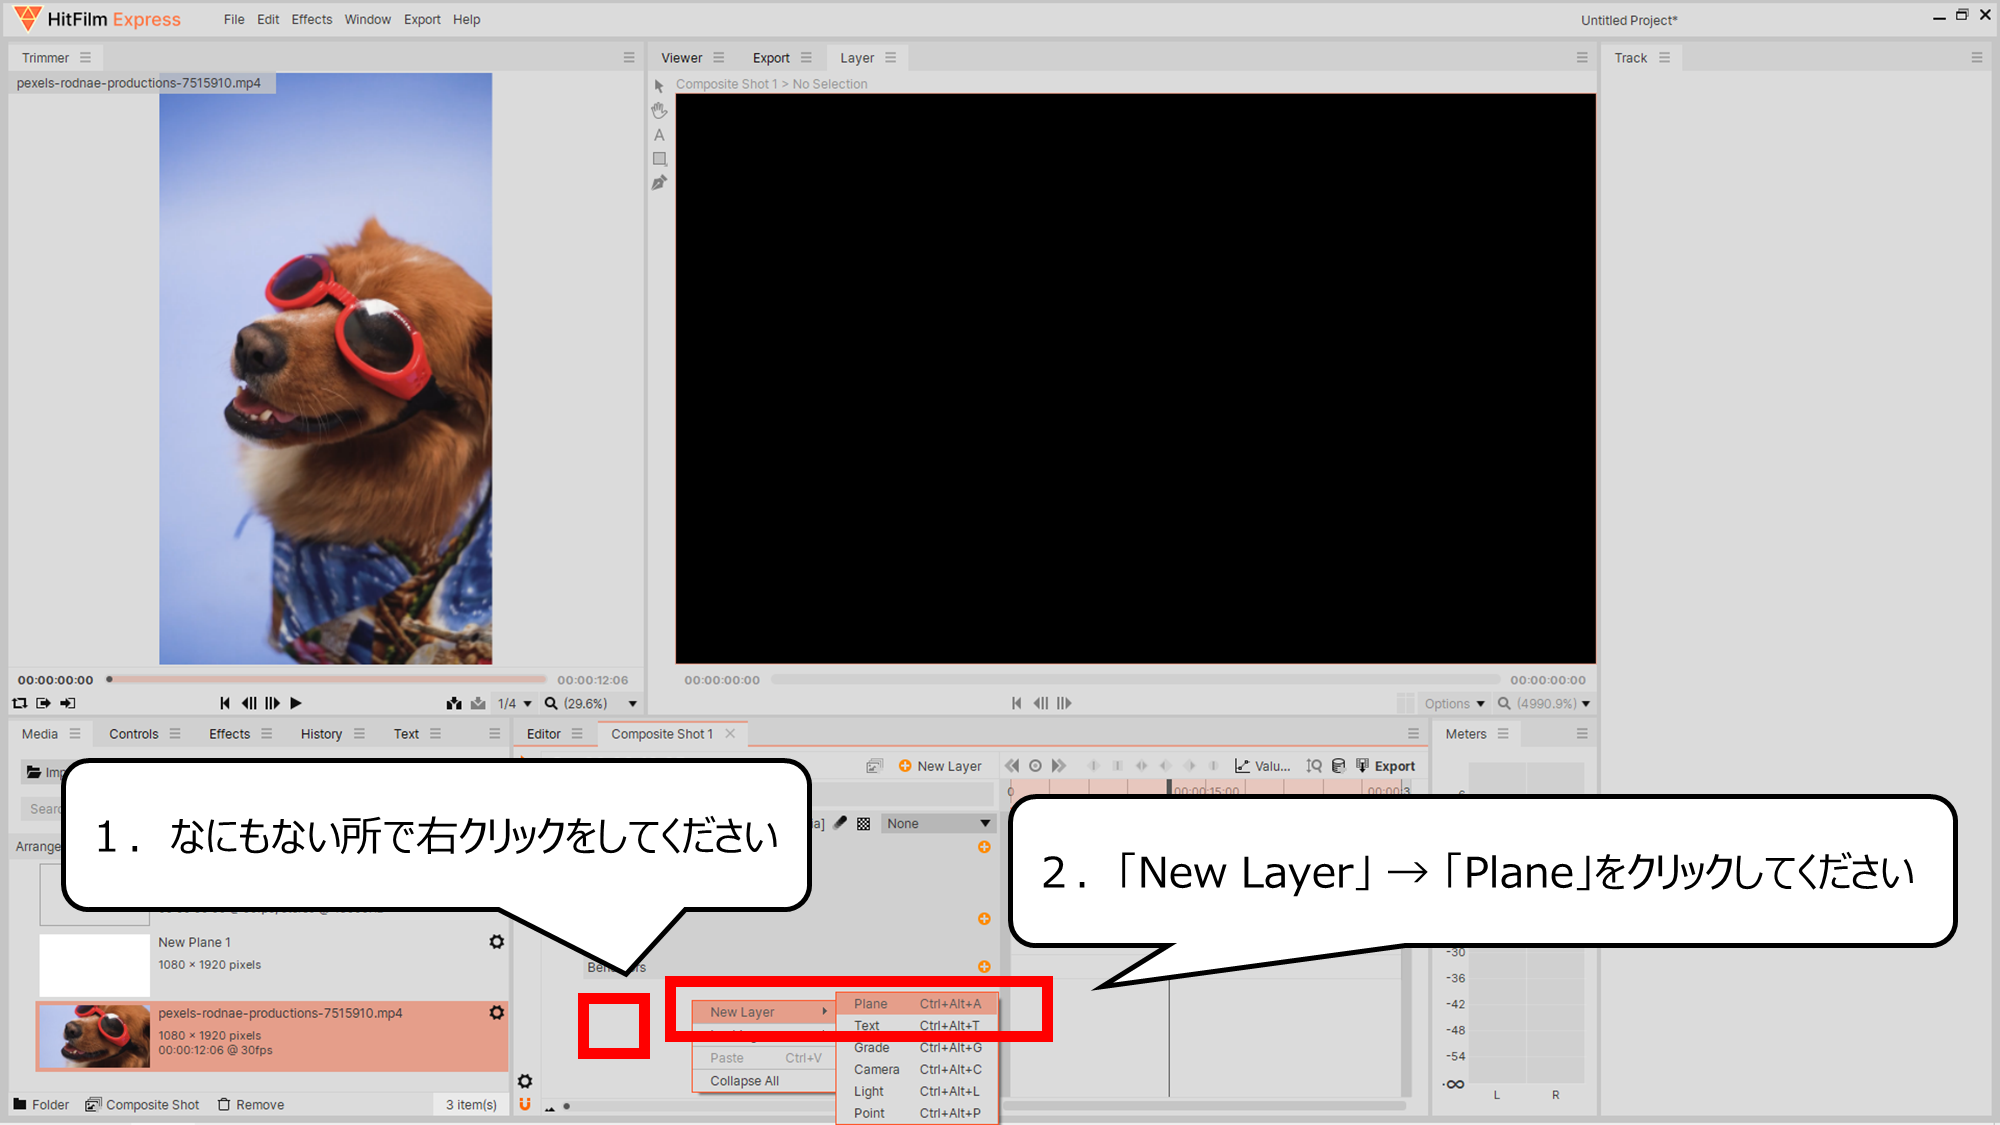
Task: Switch to Export tab beside Viewer
Action: (x=771, y=58)
